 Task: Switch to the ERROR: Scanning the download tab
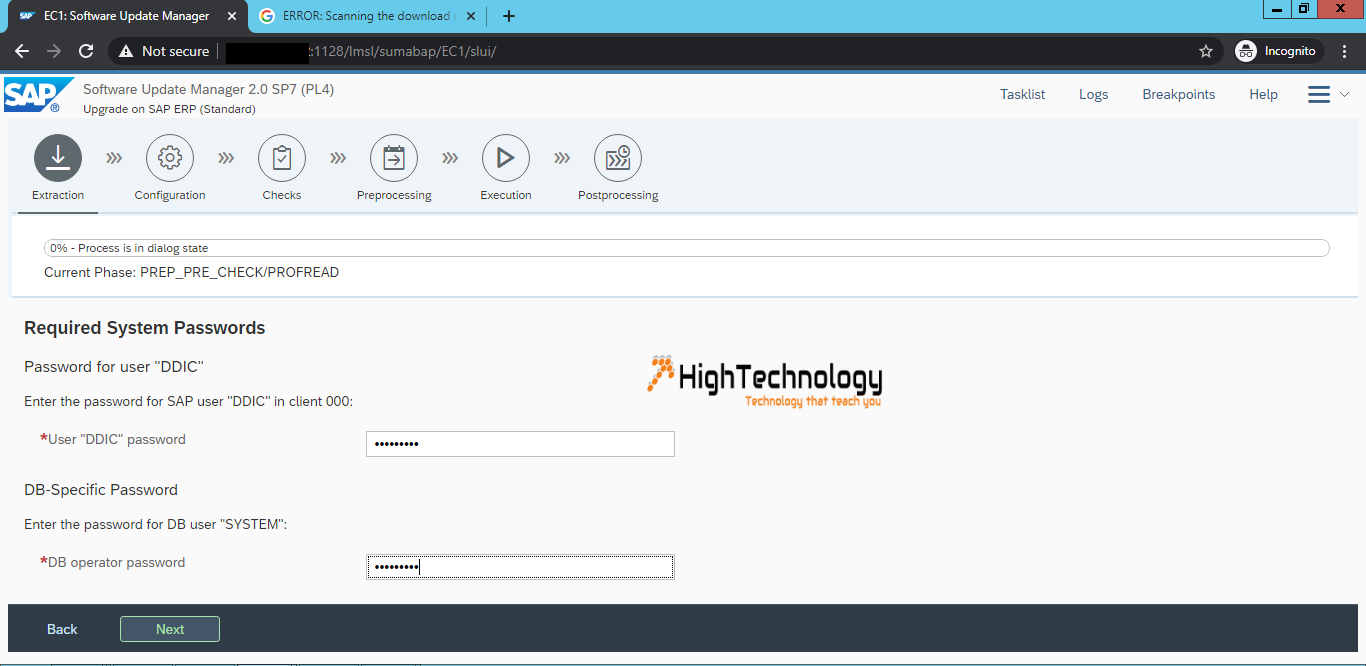click(368, 16)
